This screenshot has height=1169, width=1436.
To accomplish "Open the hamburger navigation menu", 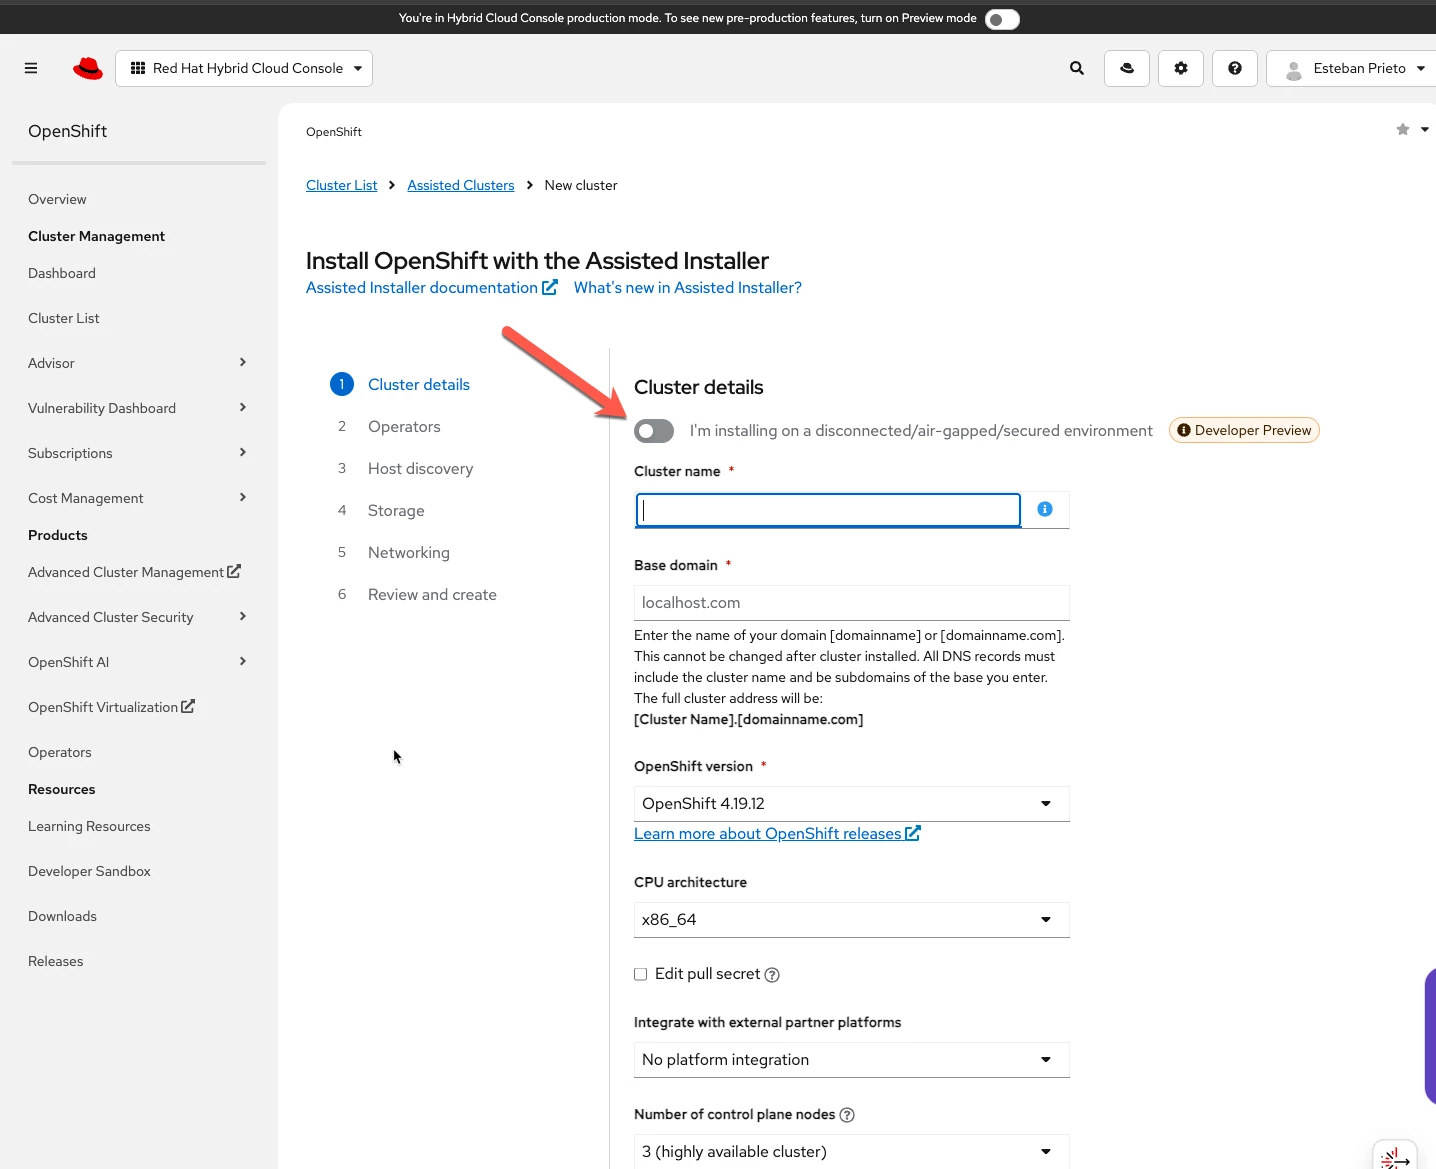I will coord(31,68).
